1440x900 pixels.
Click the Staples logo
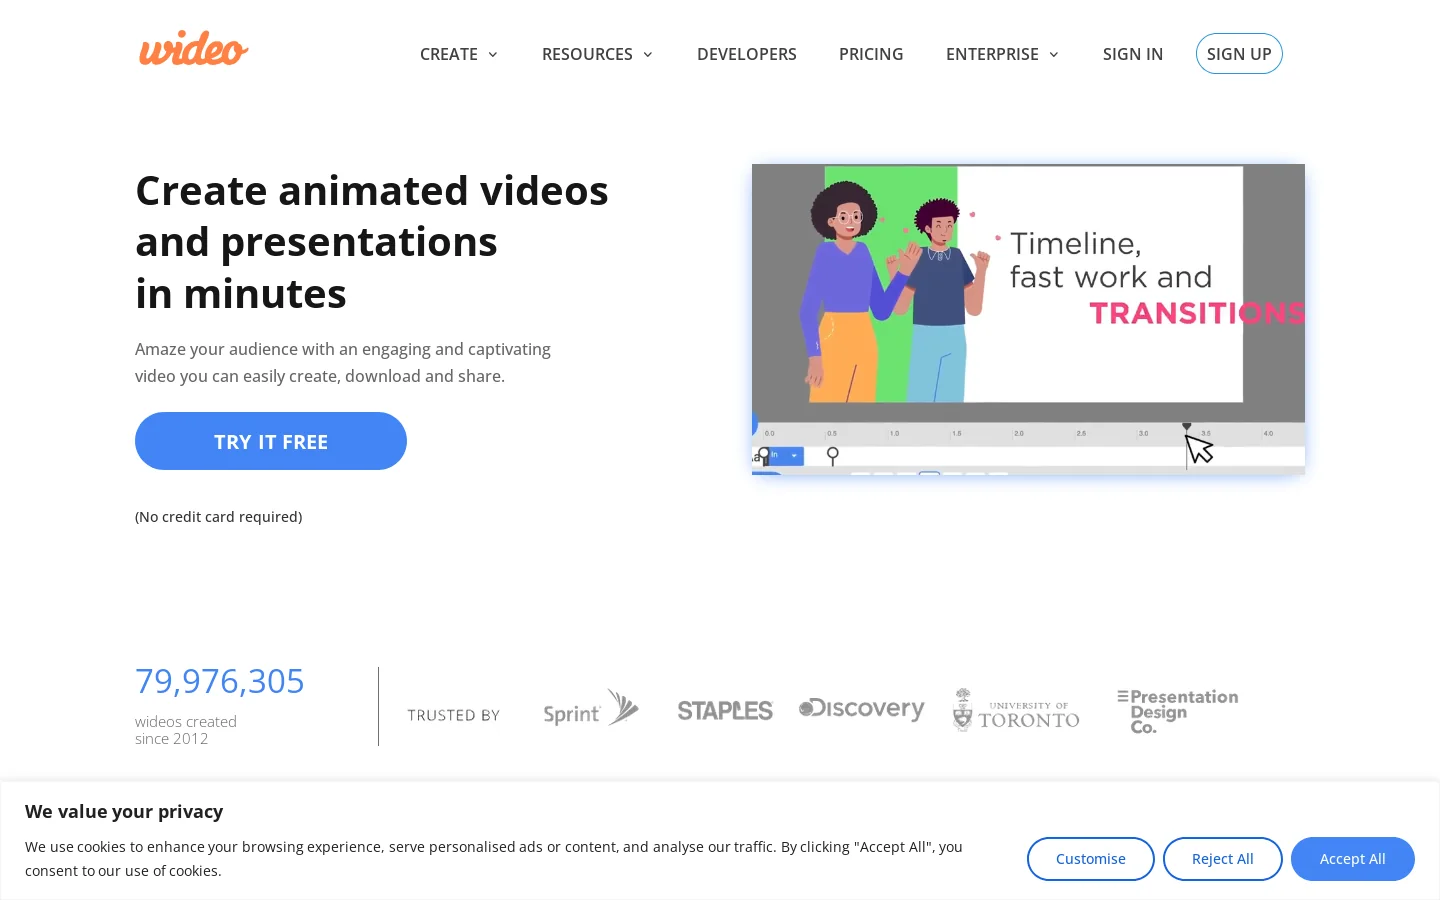(x=725, y=710)
